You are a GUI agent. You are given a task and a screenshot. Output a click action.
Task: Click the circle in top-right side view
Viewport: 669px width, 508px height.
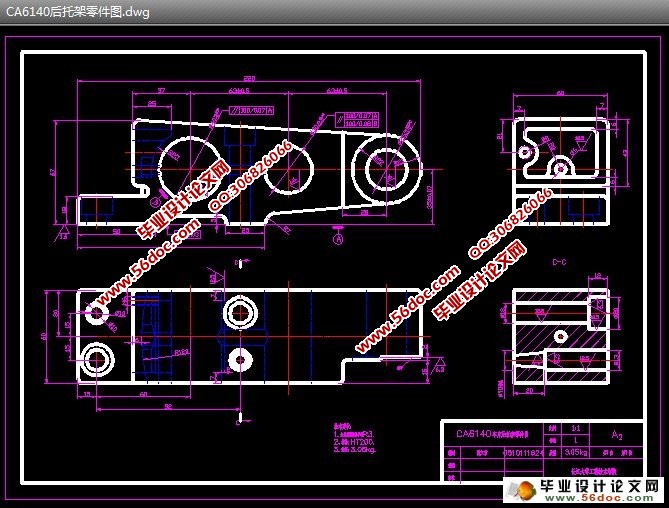point(562,166)
